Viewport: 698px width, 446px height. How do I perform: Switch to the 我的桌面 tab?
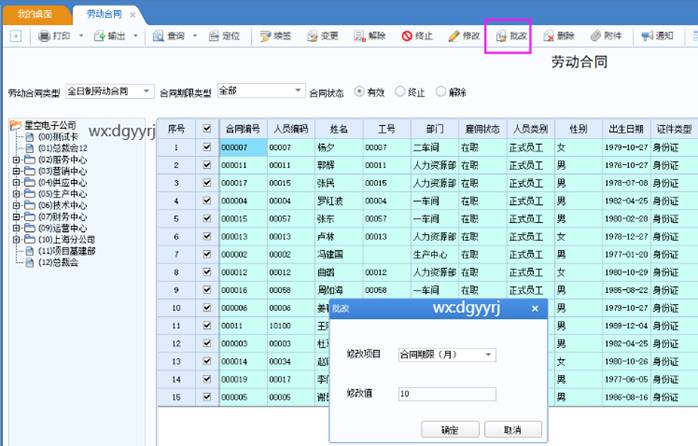pyautogui.click(x=38, y=13)
